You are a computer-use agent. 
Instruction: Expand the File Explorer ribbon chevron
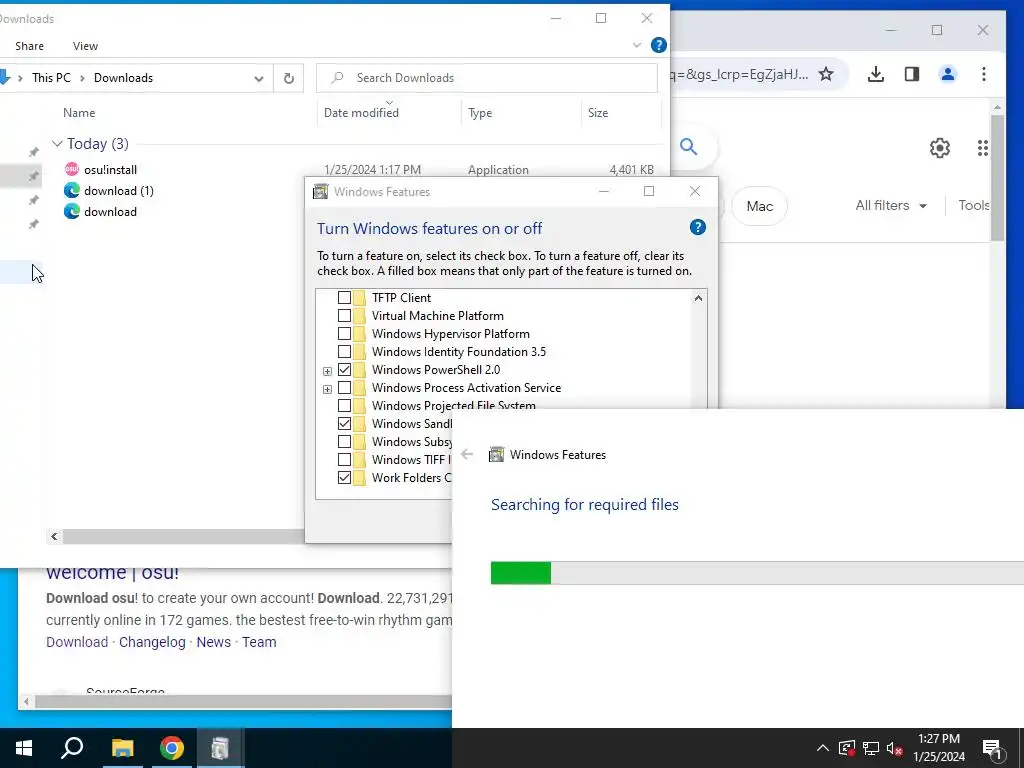637,45
